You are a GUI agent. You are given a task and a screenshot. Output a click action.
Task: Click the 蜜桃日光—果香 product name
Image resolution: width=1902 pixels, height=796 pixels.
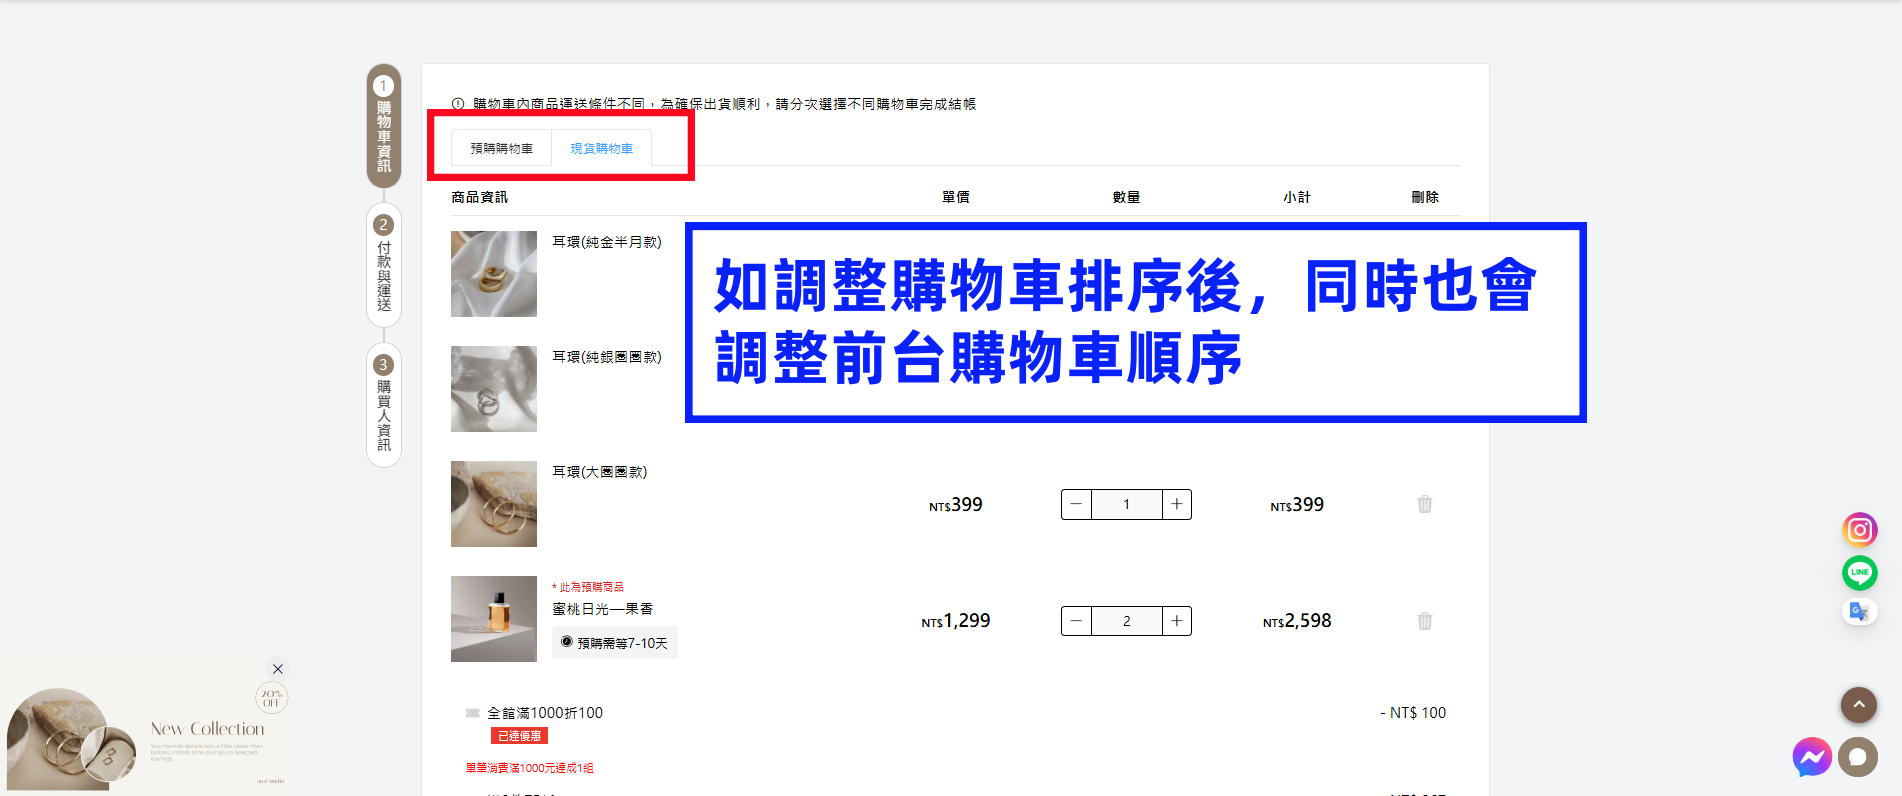603,609
